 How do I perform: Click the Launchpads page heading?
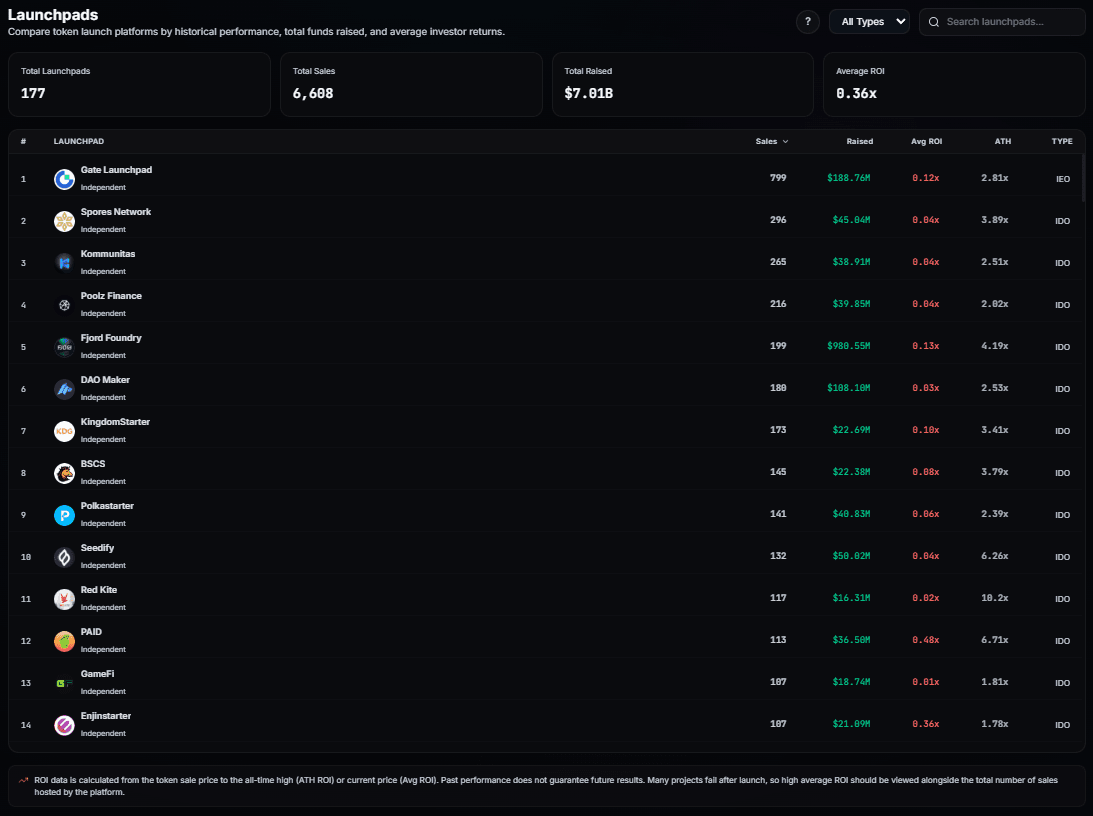tap(53, 15)
